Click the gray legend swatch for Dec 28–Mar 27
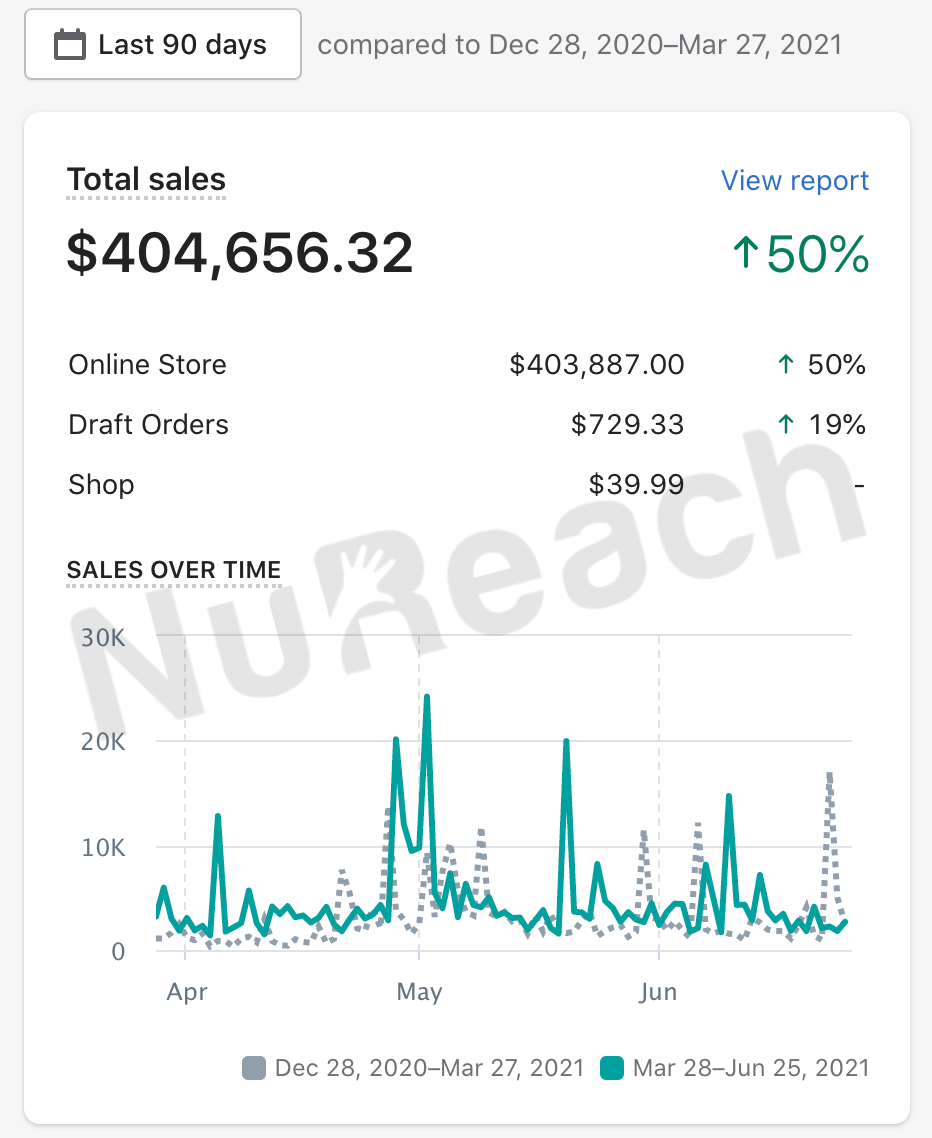This screenshot has width=932, height=1138. click(x=255, y=1068)
